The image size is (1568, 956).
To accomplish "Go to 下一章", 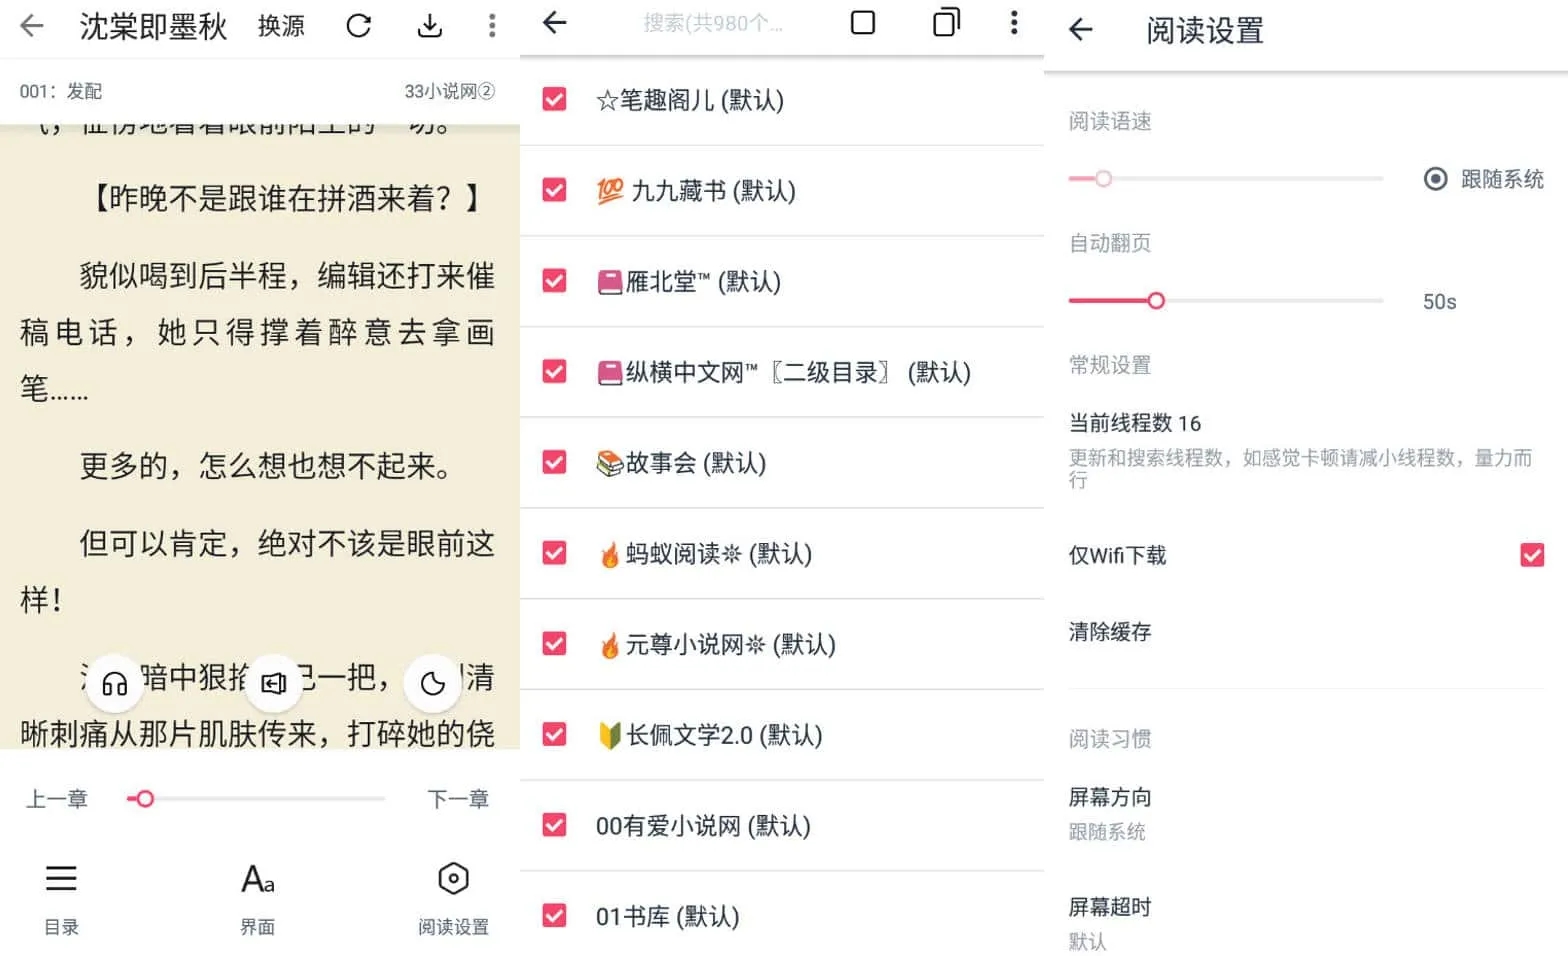I will [x=458, y=799].
